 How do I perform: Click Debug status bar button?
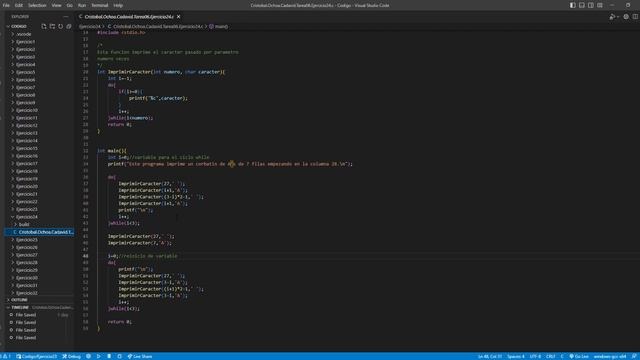pos(71,356)
